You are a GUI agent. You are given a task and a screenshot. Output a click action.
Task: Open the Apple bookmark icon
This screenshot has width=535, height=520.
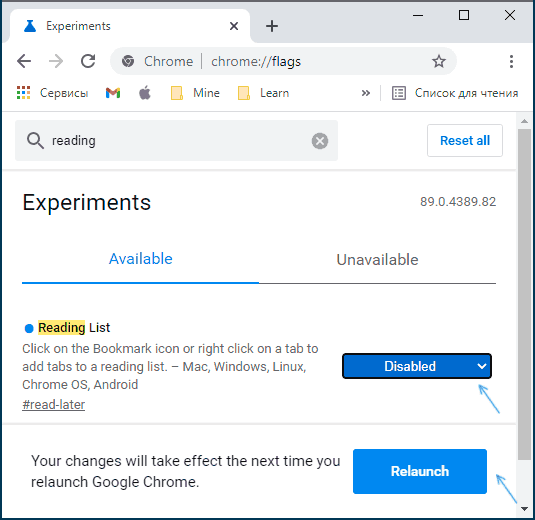tap(145, 93)
